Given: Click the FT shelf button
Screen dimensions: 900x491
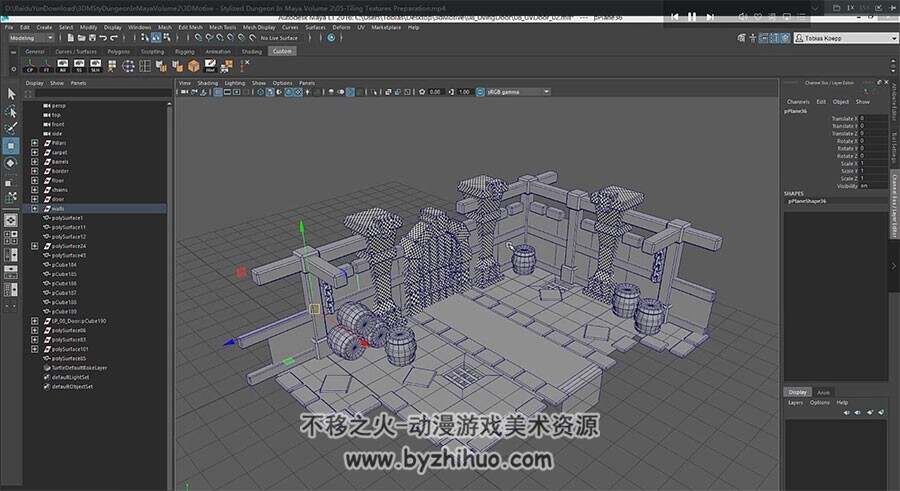Looking at the screenshot, I should tap(46, 66).
